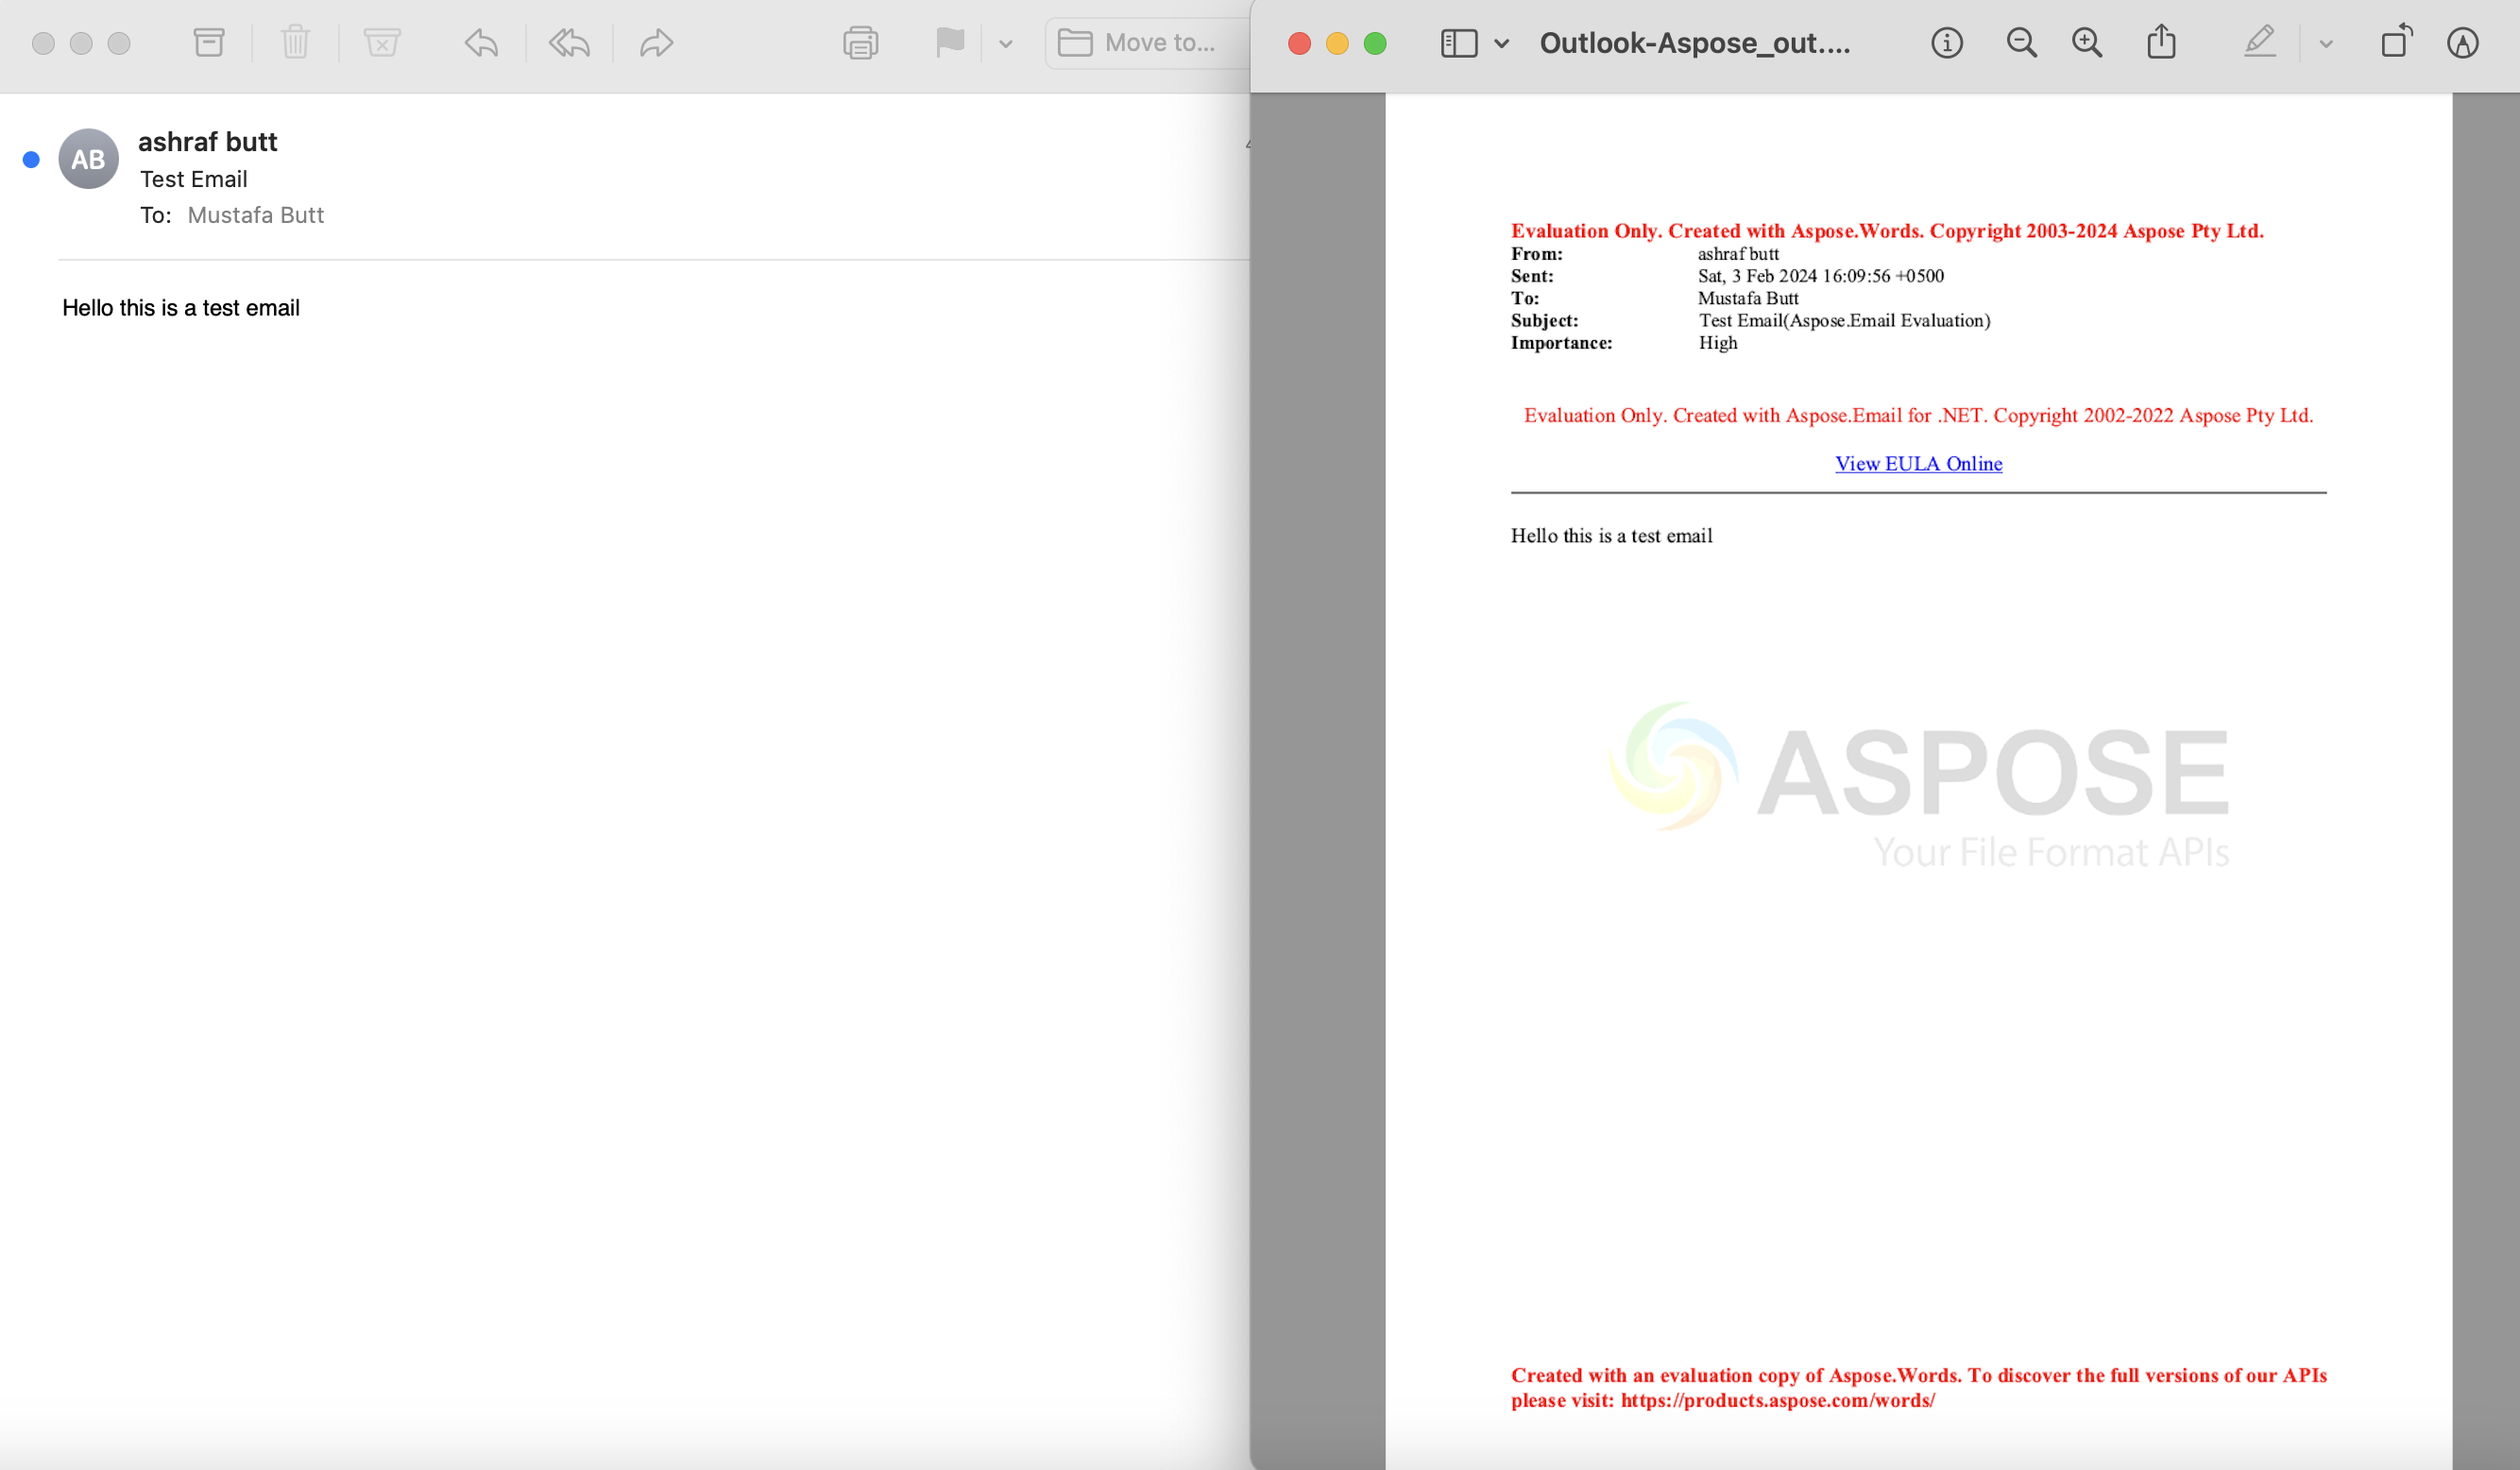Zoom out of the PDF document
Image resolution: width=2520 pixels, height=1470 pixels.
(x=2021, y=42)
